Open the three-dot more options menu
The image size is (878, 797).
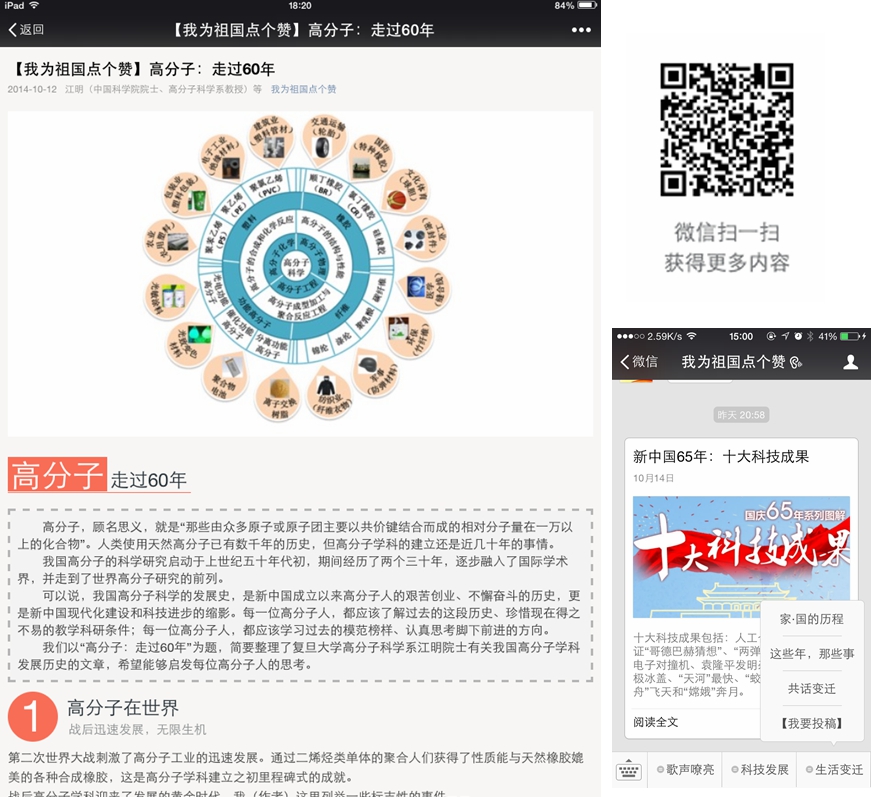pyautogui.click(x=581, y=30)
